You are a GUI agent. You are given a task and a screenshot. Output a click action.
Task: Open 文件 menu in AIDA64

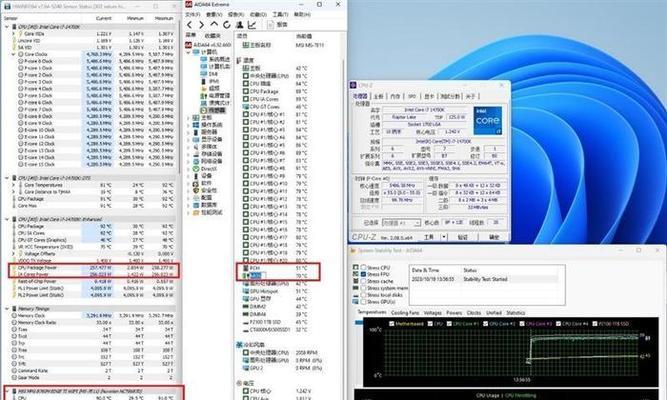[x=193, y=14]
